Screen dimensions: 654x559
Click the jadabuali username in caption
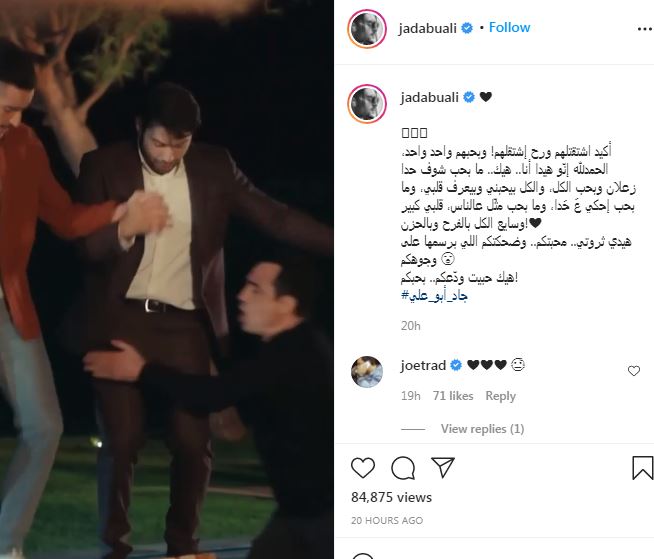click(429, 98)
